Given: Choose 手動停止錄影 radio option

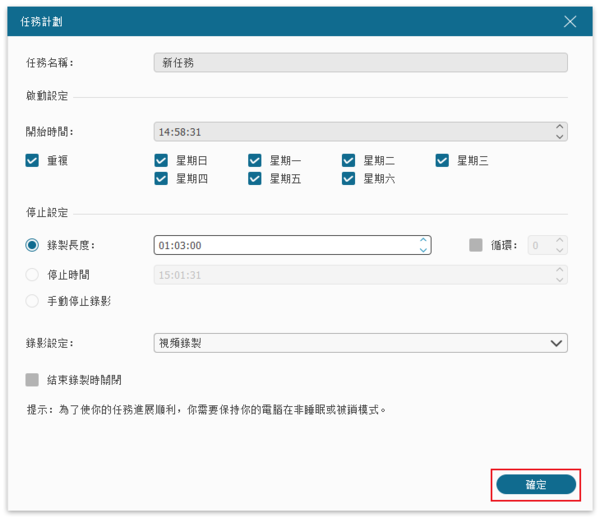Looking at the screenshot, I should pyautogui.click(x=33, y=301).
